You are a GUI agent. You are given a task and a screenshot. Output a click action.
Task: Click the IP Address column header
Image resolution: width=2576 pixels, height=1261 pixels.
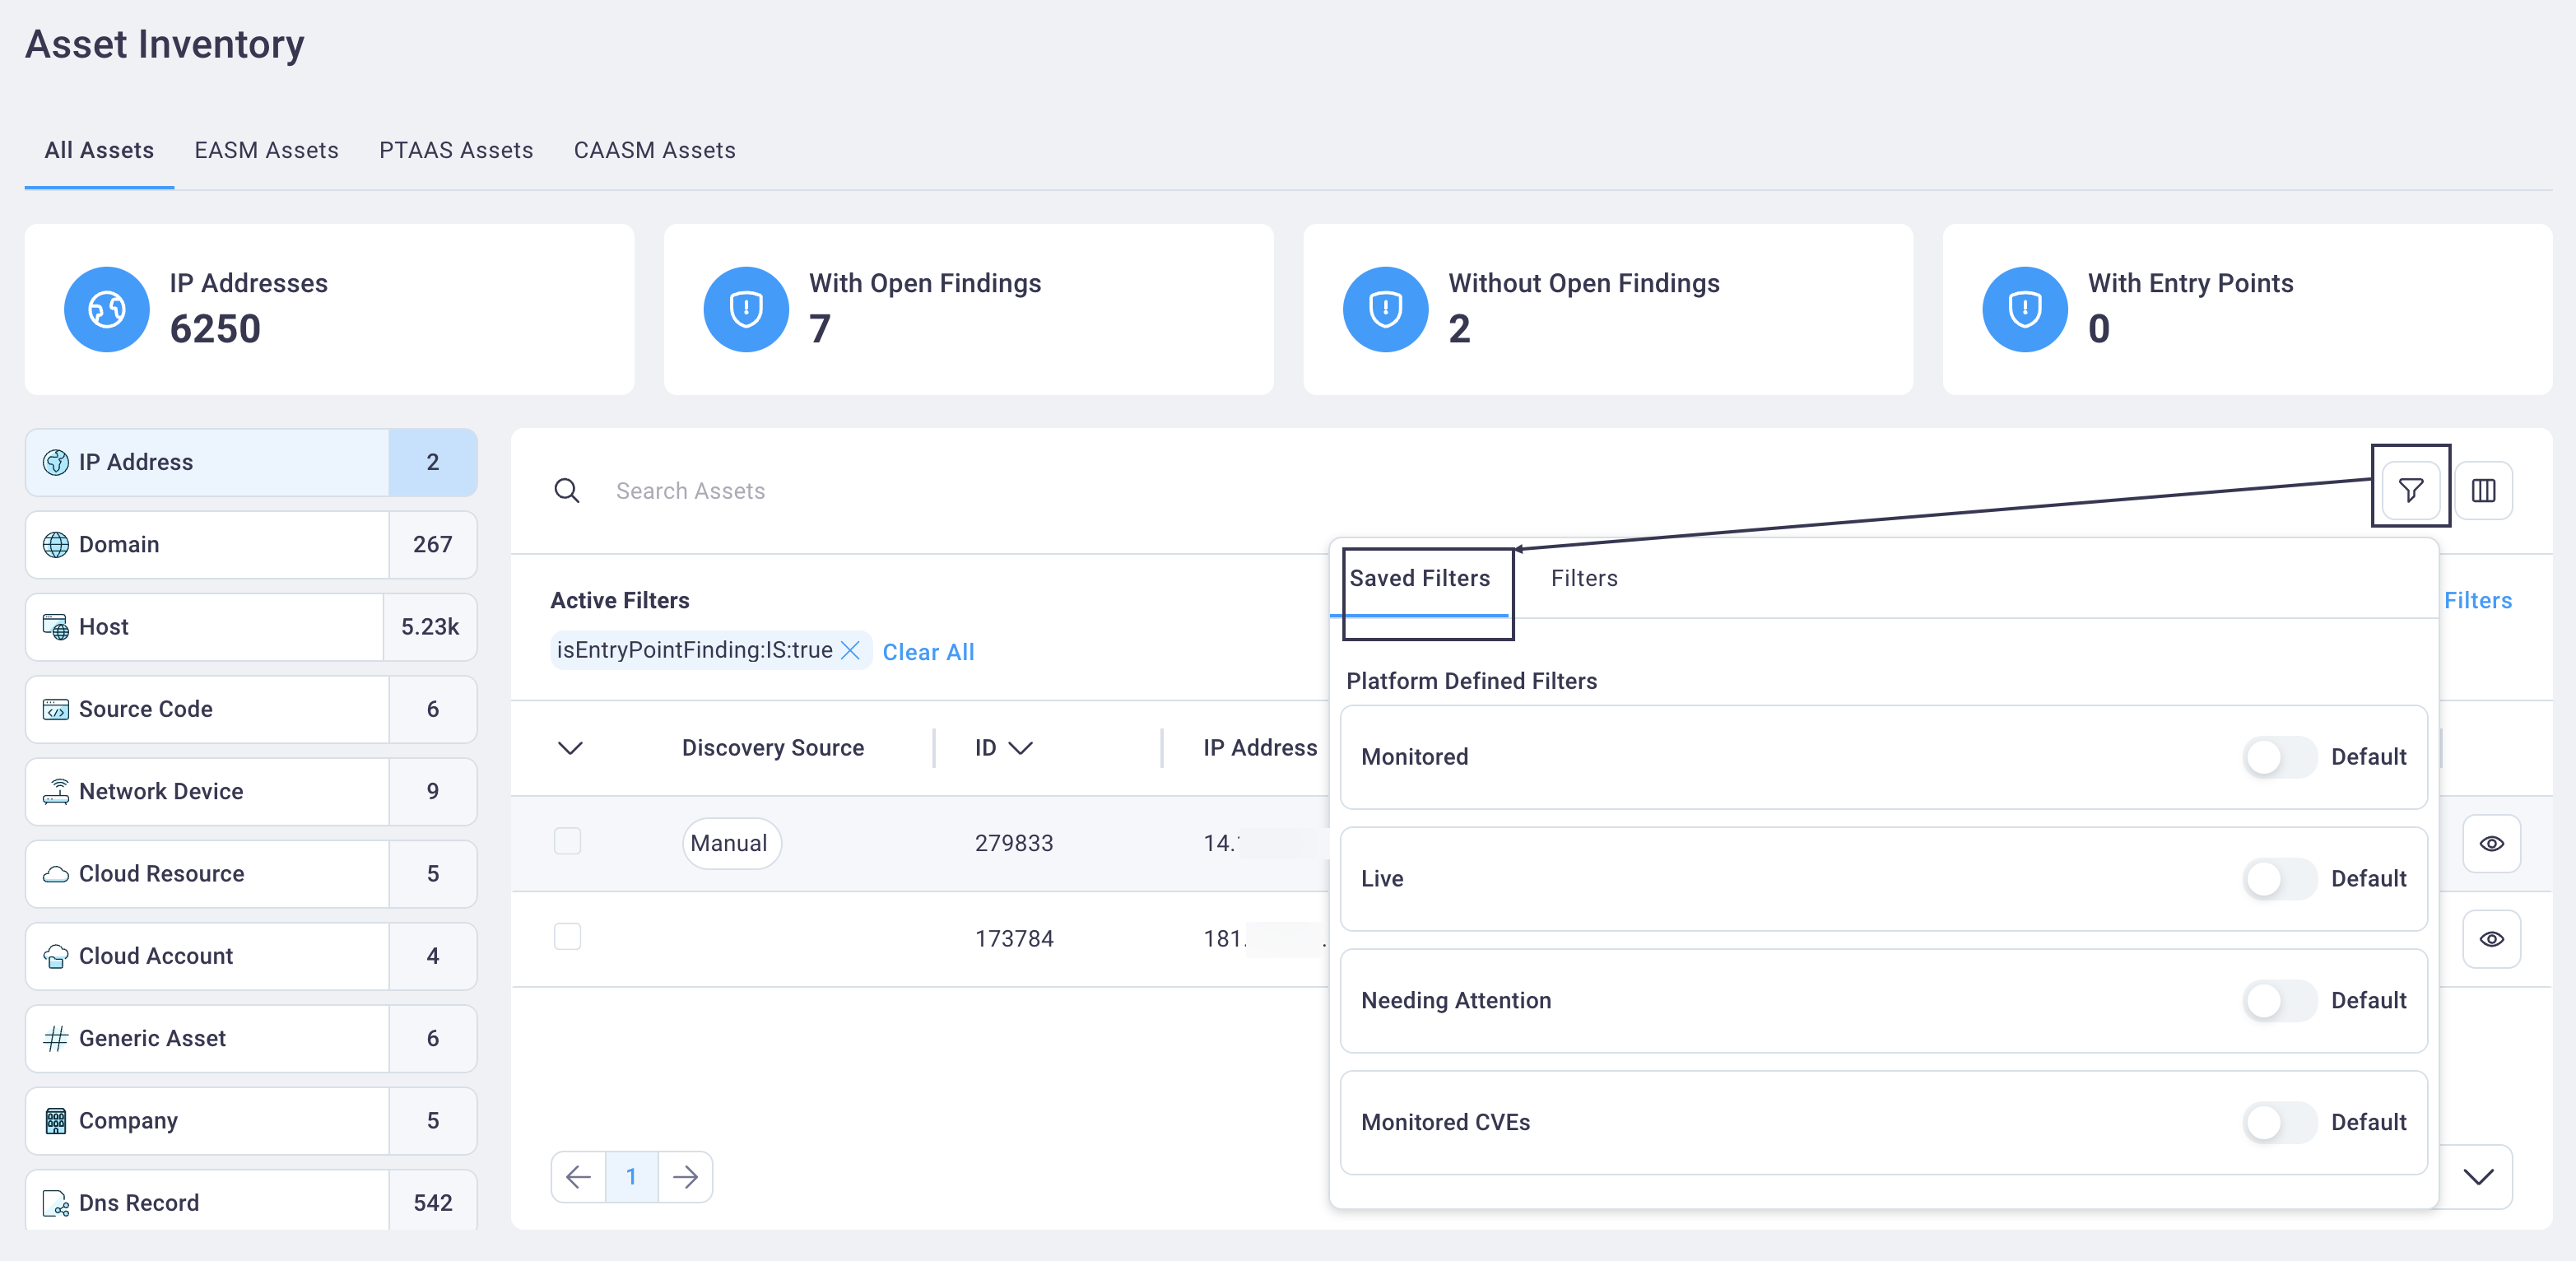(x=1260, y=748)
